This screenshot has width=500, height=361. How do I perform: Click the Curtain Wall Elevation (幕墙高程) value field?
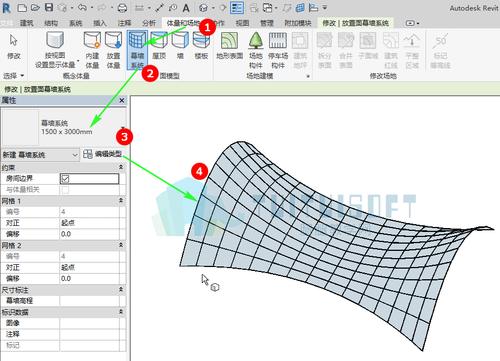pyautogui.click(x=89, y=301)
